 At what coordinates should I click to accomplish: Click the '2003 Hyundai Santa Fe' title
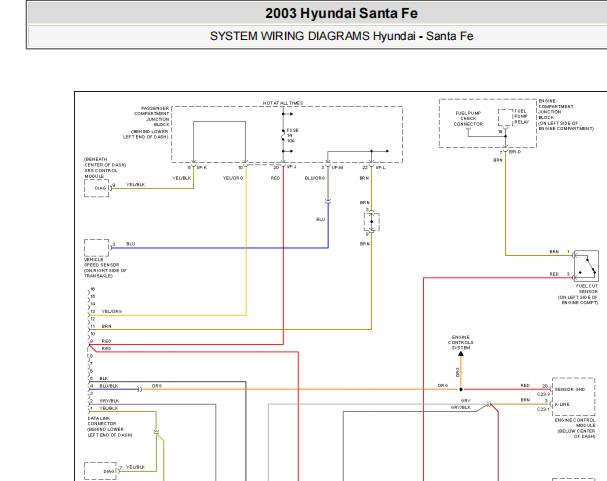pos(341,14)
